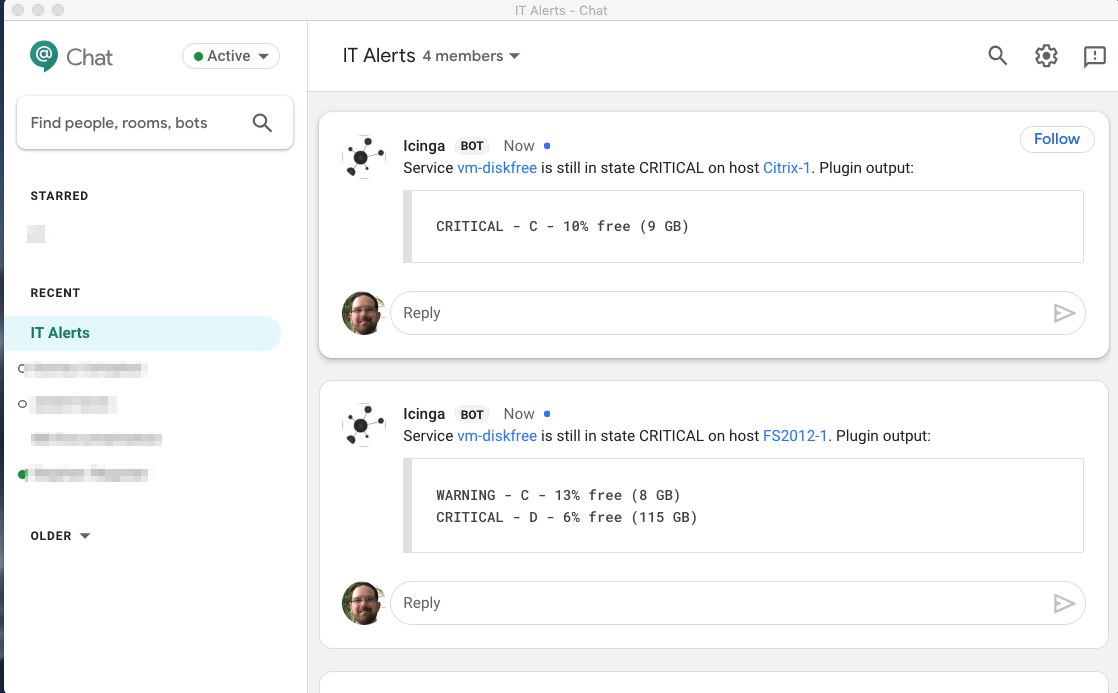Open the Active status dropdown
Screen dimensions: 1118x693
click(231, 56)
